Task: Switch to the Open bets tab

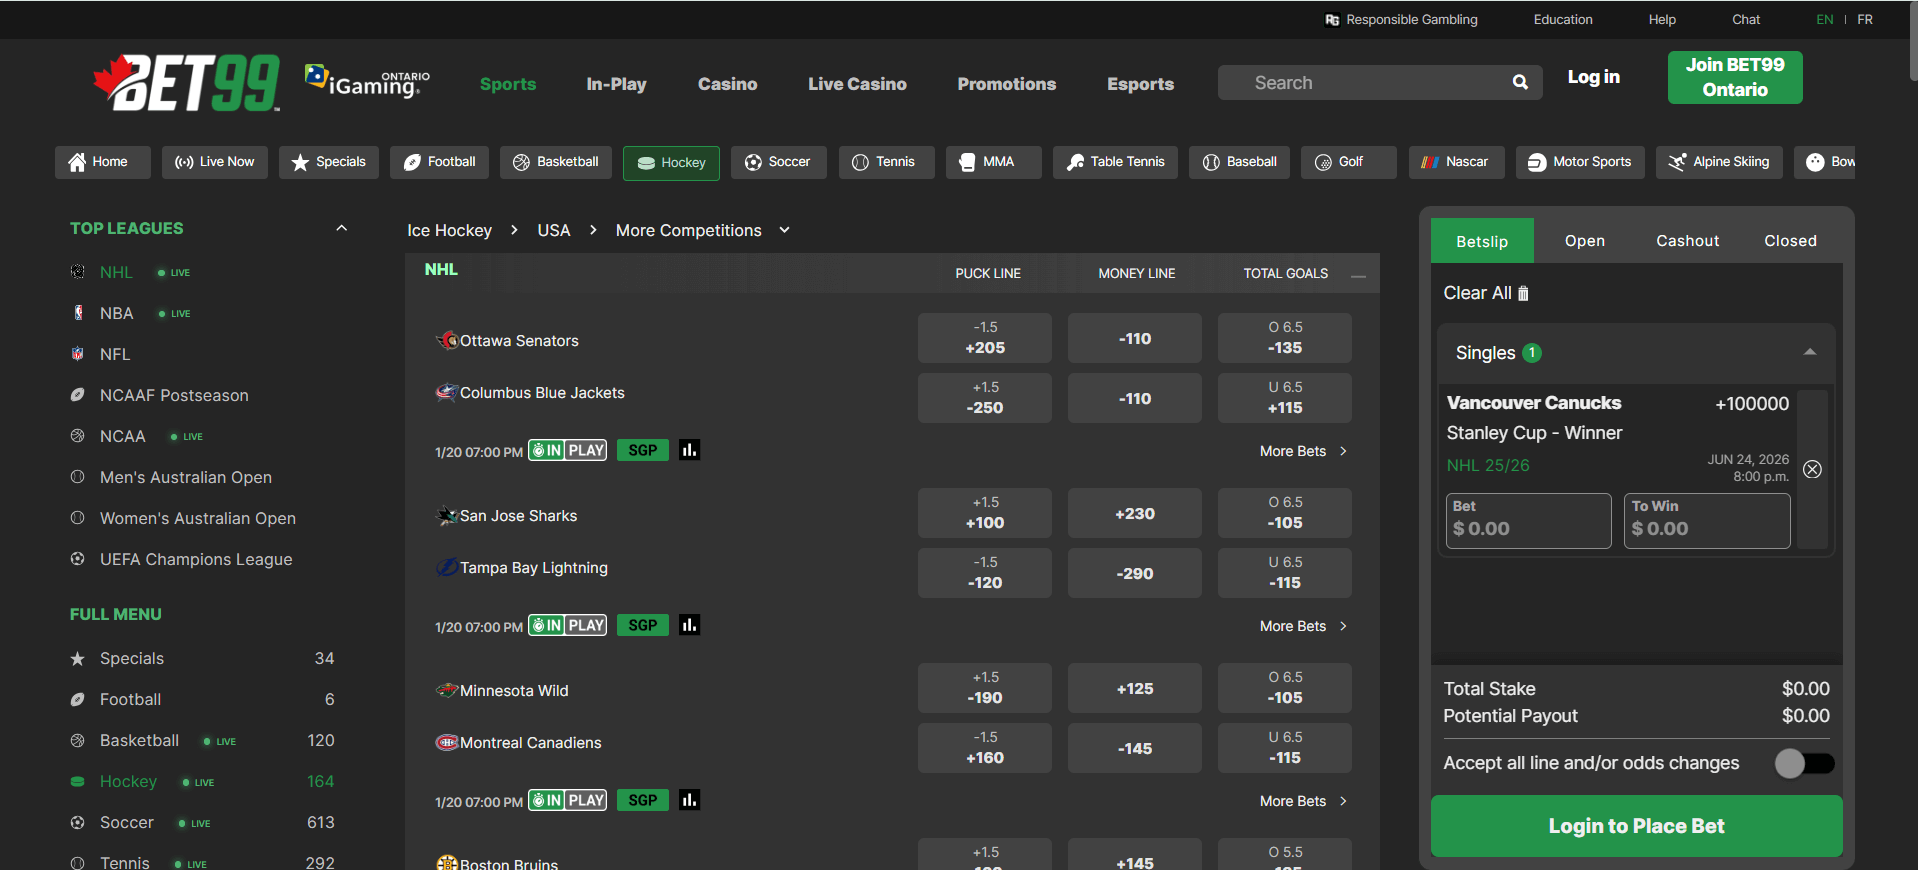Action: click(1585, 241)
